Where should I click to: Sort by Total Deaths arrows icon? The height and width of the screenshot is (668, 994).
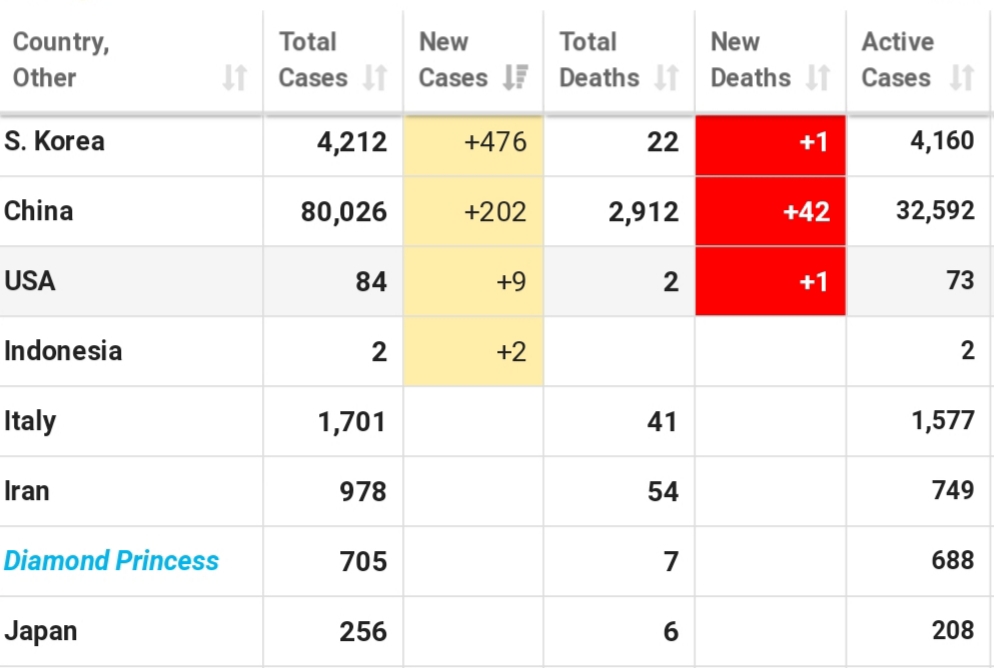(x=666, y=78)
